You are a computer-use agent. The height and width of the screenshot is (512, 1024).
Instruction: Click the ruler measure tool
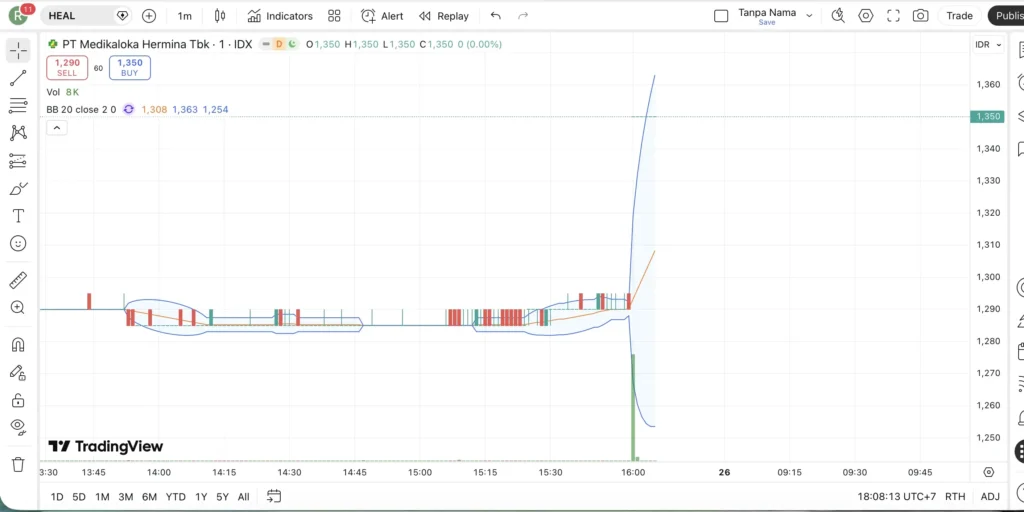18,280
